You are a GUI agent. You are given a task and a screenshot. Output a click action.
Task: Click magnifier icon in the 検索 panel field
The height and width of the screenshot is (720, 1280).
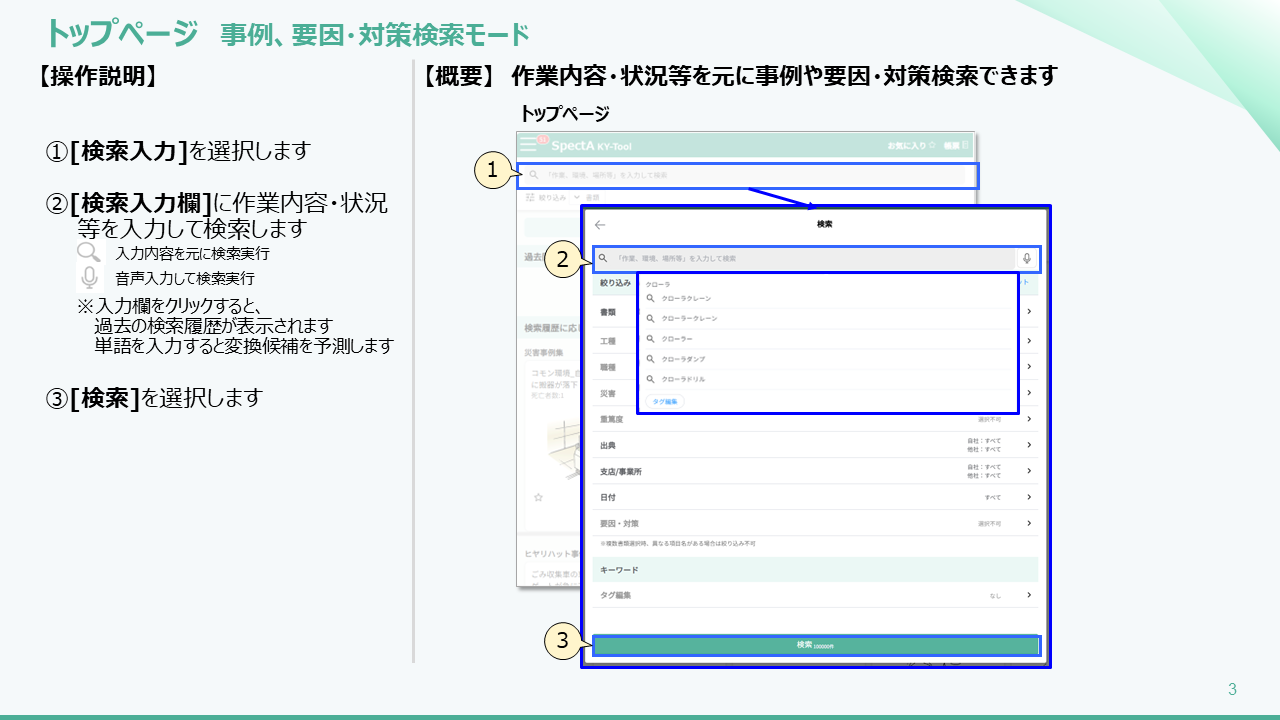[603, 259]
